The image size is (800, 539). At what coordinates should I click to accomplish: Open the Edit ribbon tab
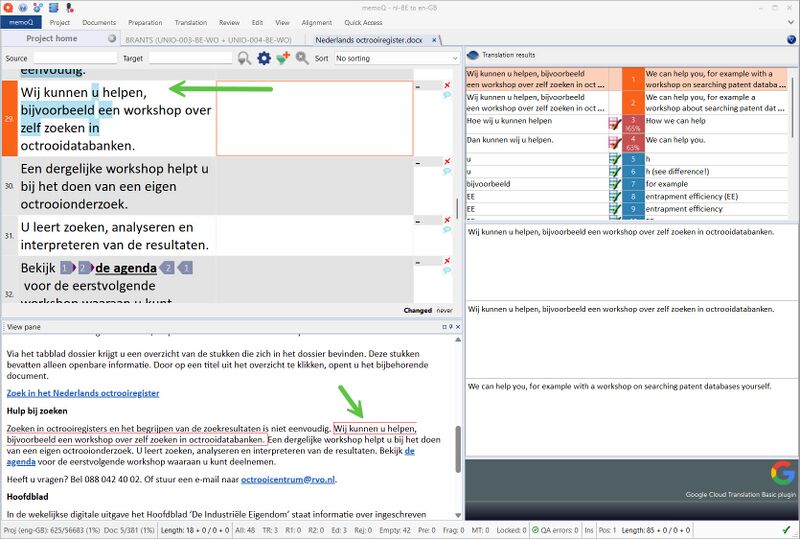coord(257,22)
